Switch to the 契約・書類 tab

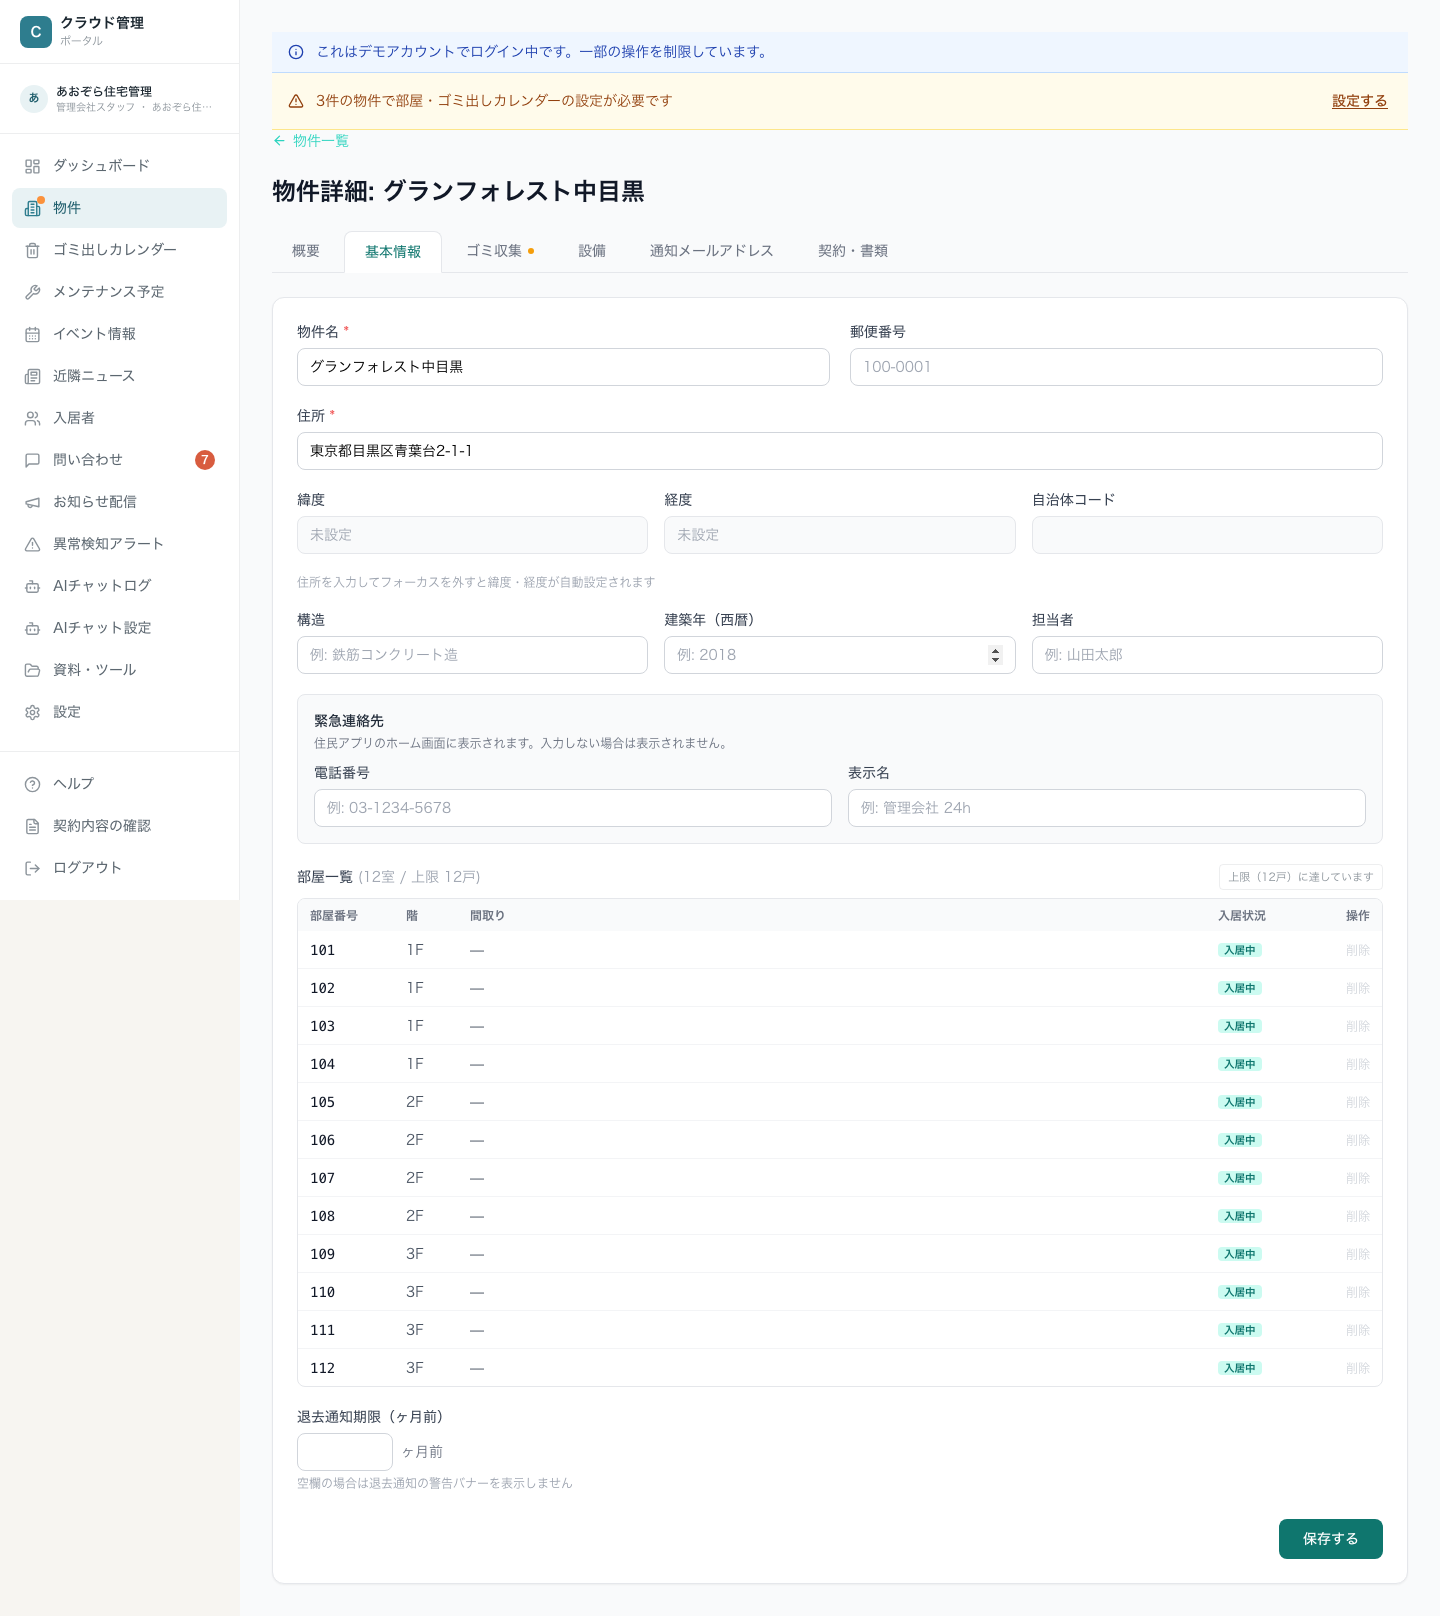853,251
